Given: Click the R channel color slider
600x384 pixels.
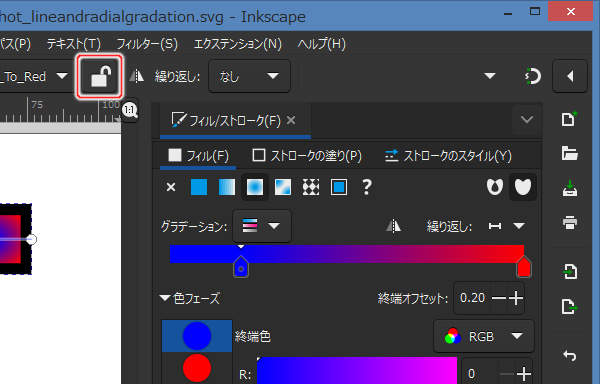Looking at the screenshot, I should tap(357, 370).
